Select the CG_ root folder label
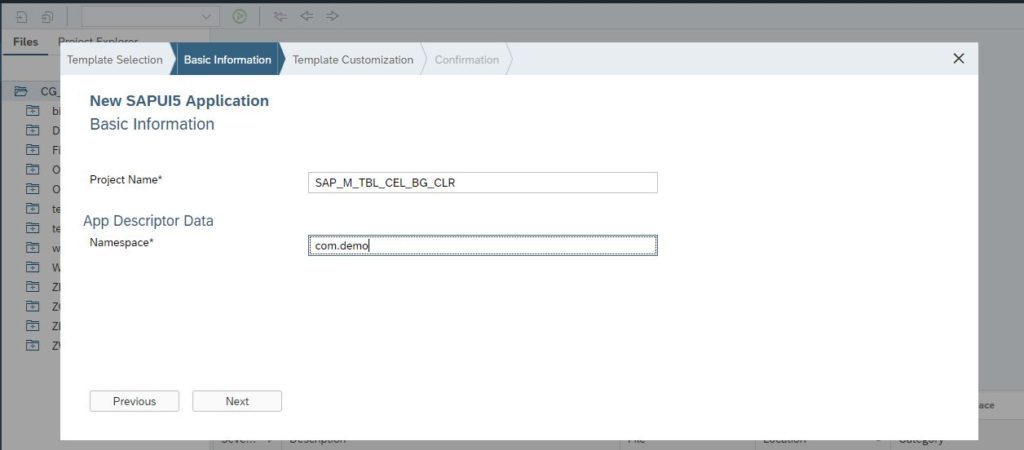 tap(50, 91)
